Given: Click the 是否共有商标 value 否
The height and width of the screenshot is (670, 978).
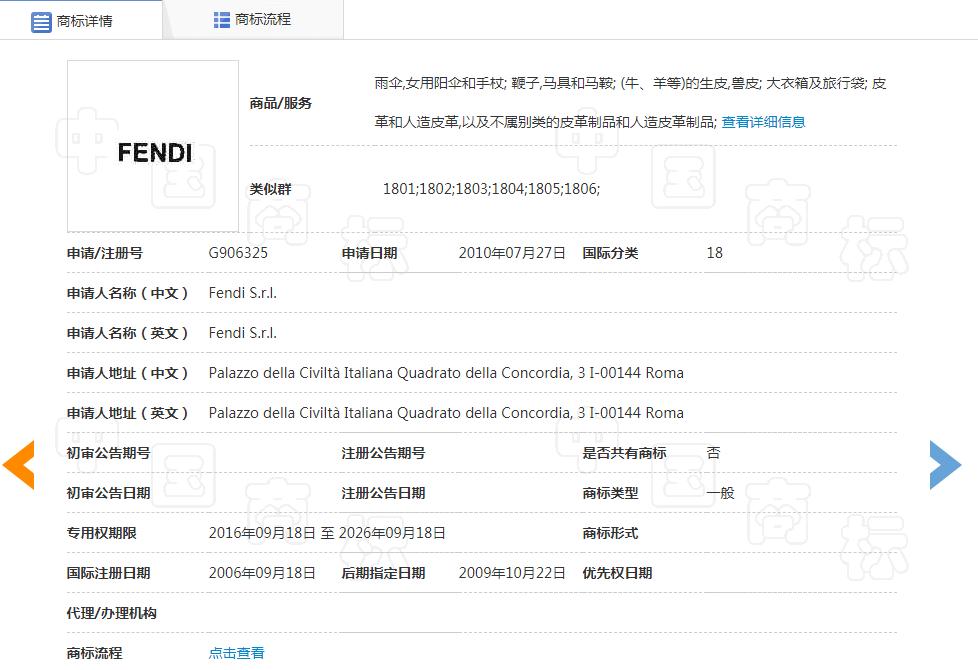Looking at the screenshot, I should pos(714,452).
